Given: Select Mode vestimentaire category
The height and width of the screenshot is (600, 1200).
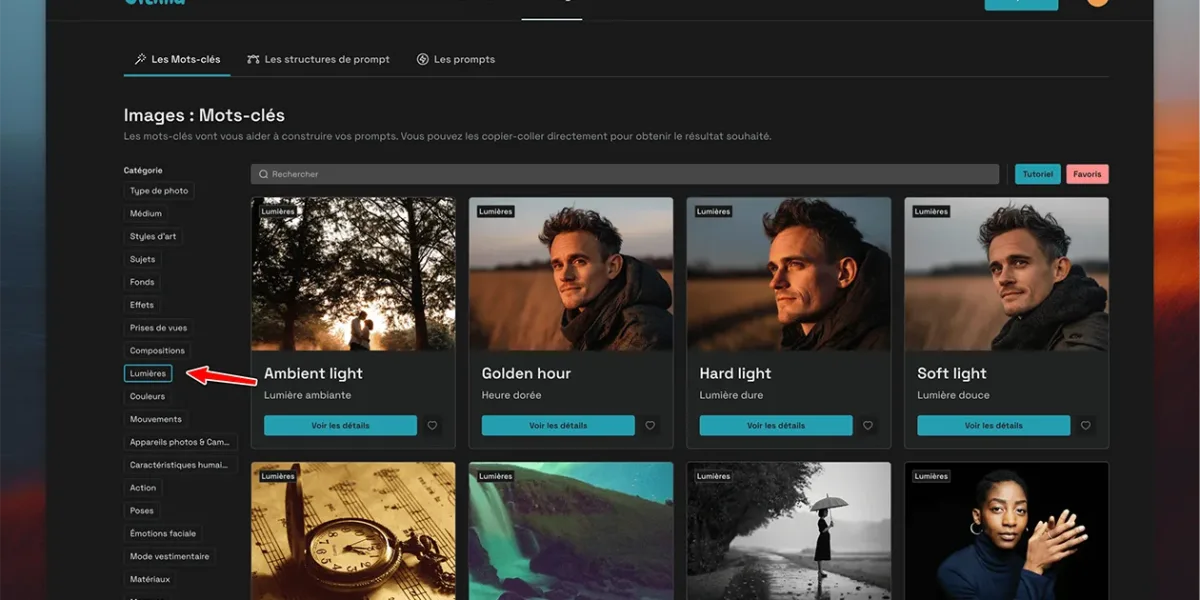Looking at the screenshot, I should (169, 556).
